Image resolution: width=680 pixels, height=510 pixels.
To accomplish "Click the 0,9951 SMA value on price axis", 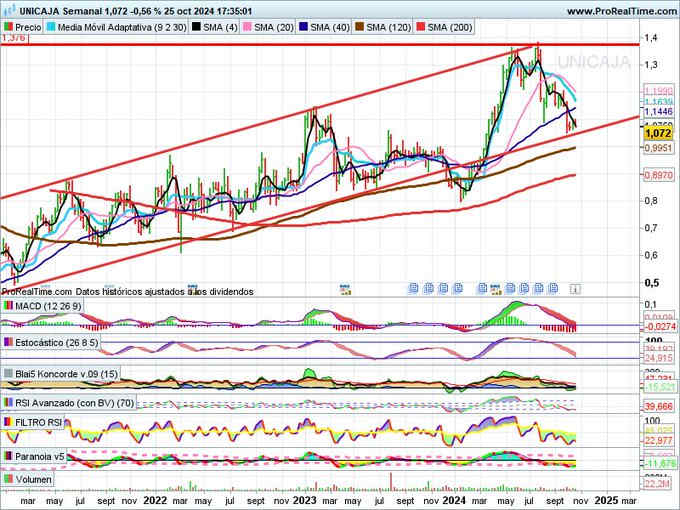I will pos(658,148).
